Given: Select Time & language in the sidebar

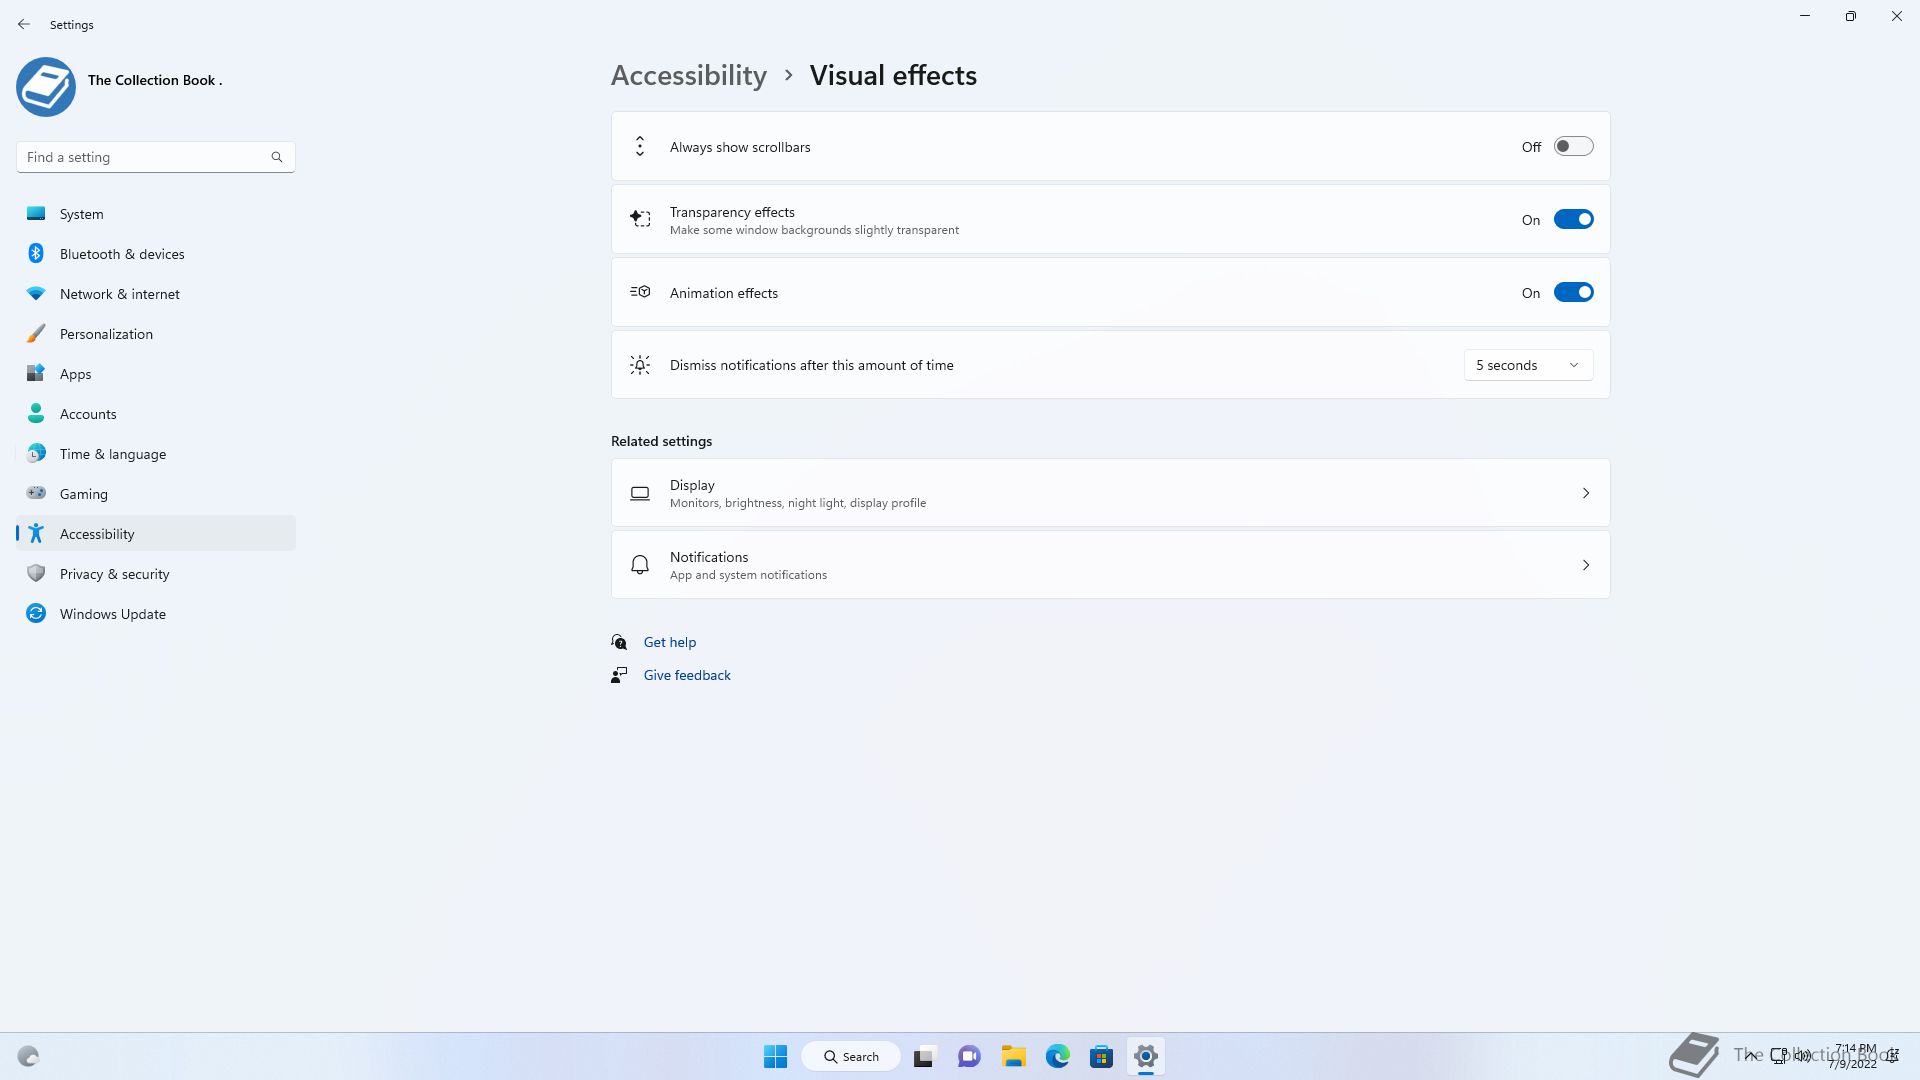Looking at the screenshot, I should [112, 454].
